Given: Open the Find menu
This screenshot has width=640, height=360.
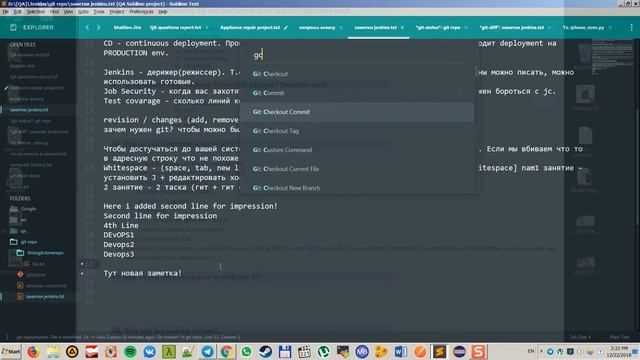Looking at the screenshot, I should click(x=54, y=12).
